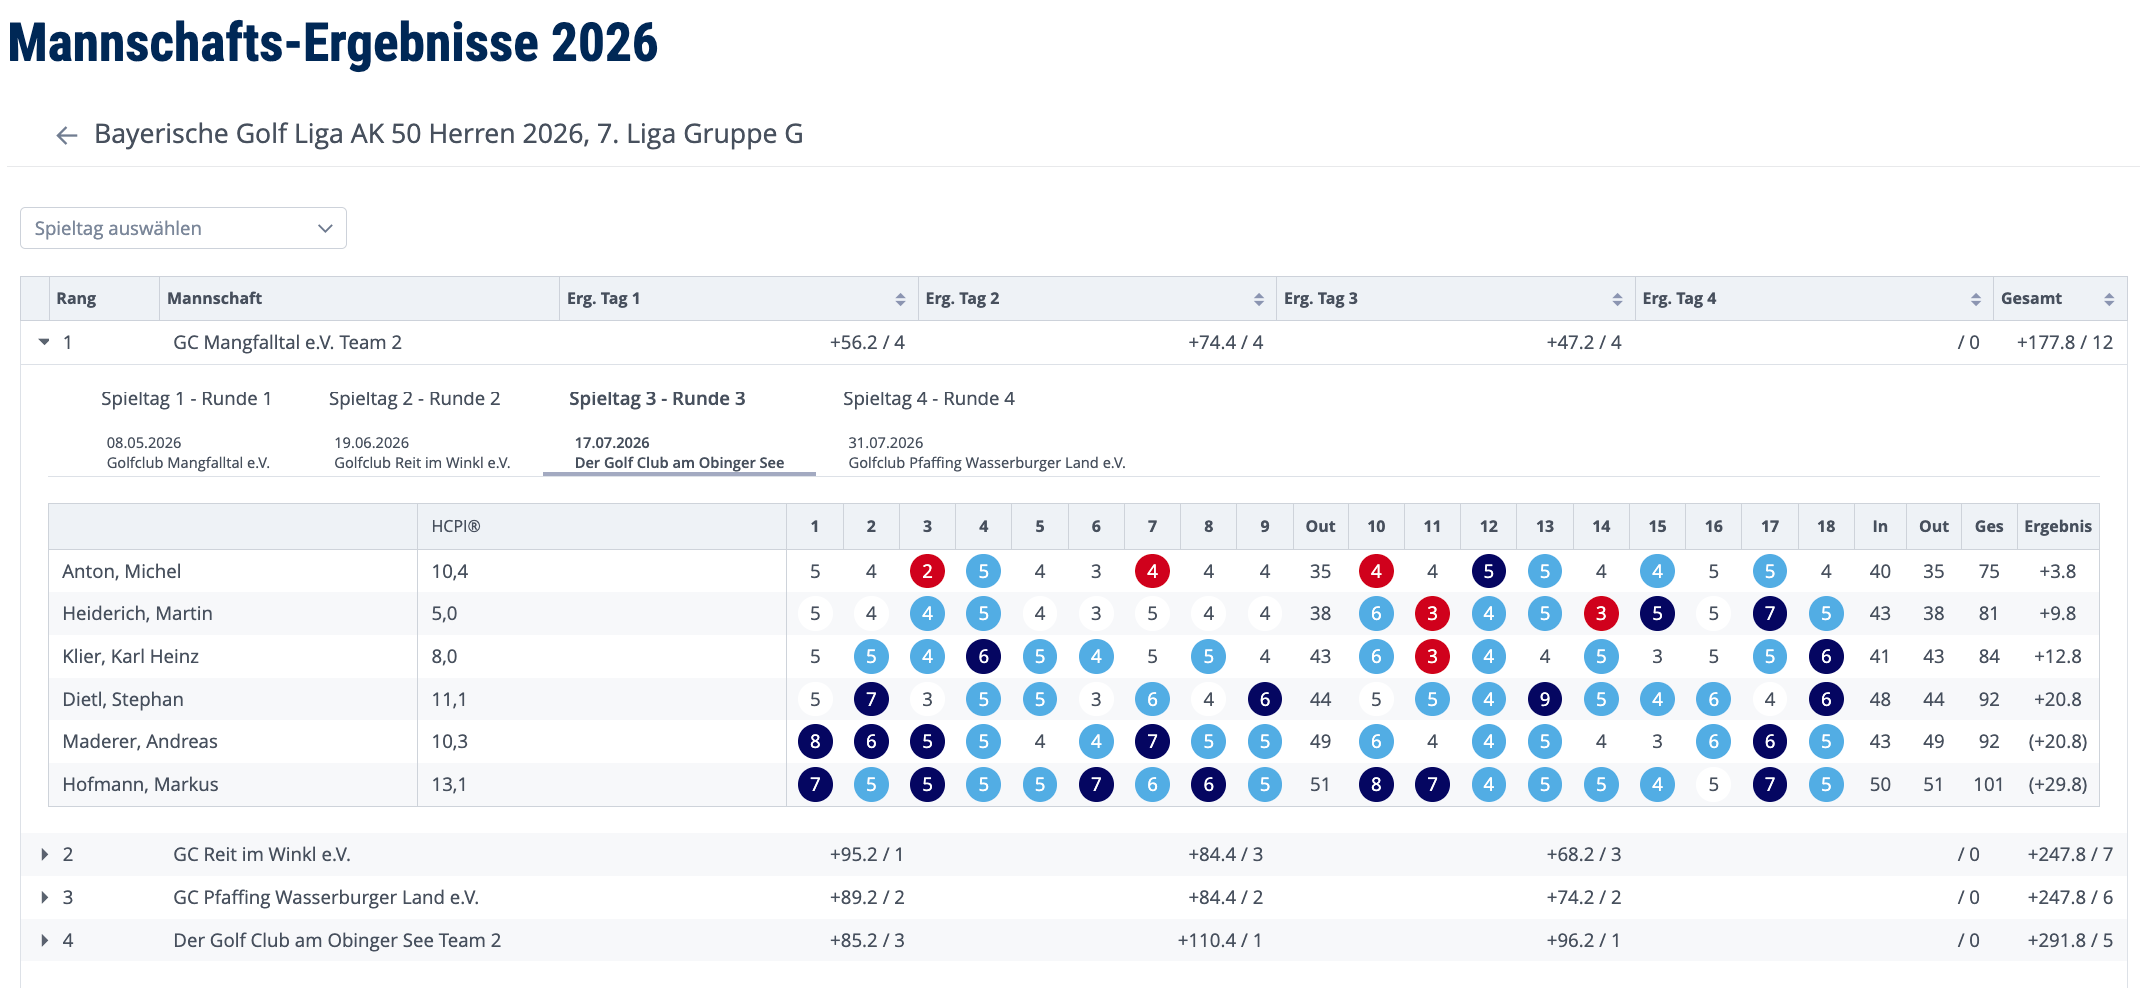Click Dietl Stephan's score 9 on hole 13

(1545, 699)
